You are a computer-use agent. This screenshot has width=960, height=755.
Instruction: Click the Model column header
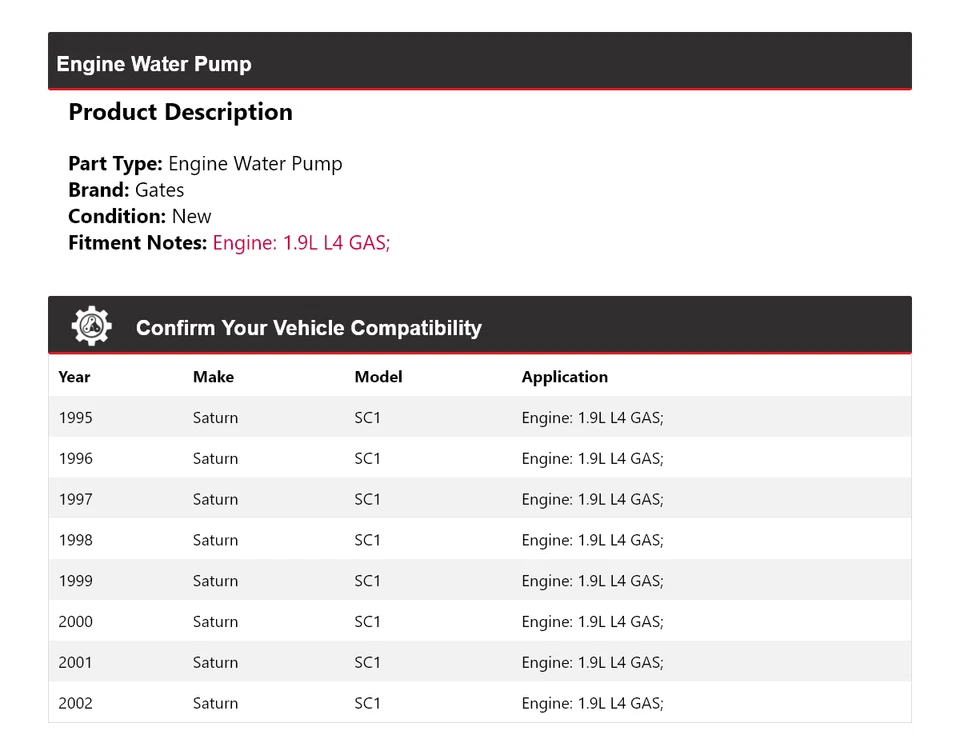378,377
